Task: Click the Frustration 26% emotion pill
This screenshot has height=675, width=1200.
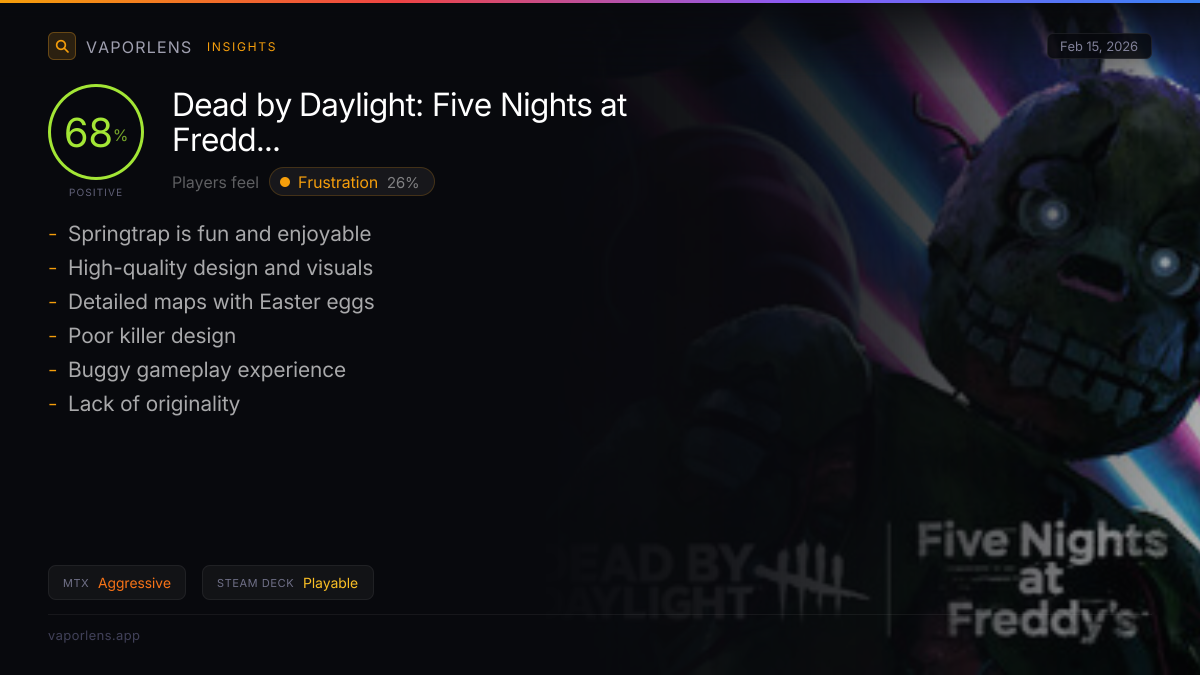Action: [352, 182]
